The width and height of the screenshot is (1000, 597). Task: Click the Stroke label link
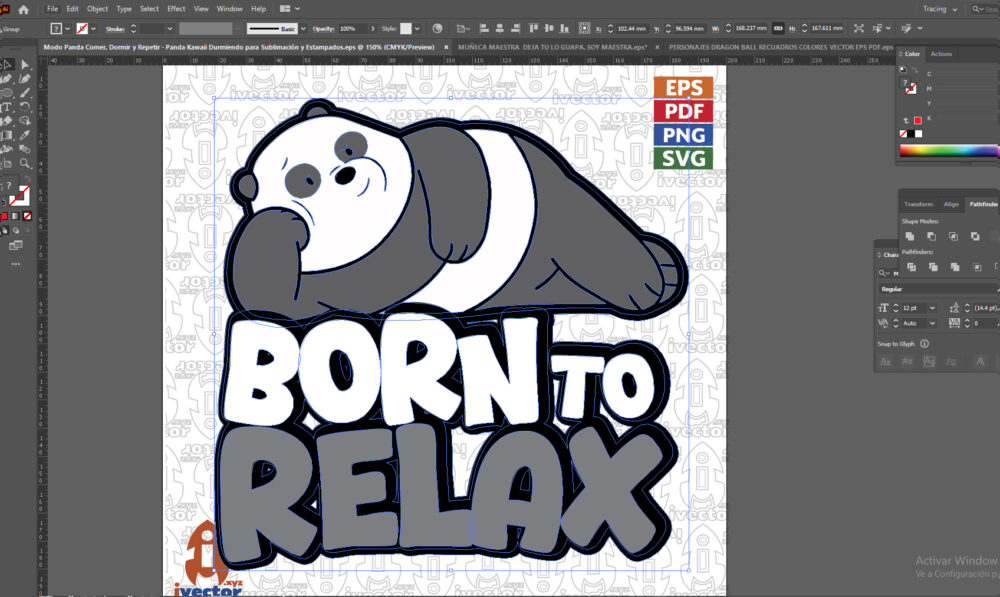[115, 29]
